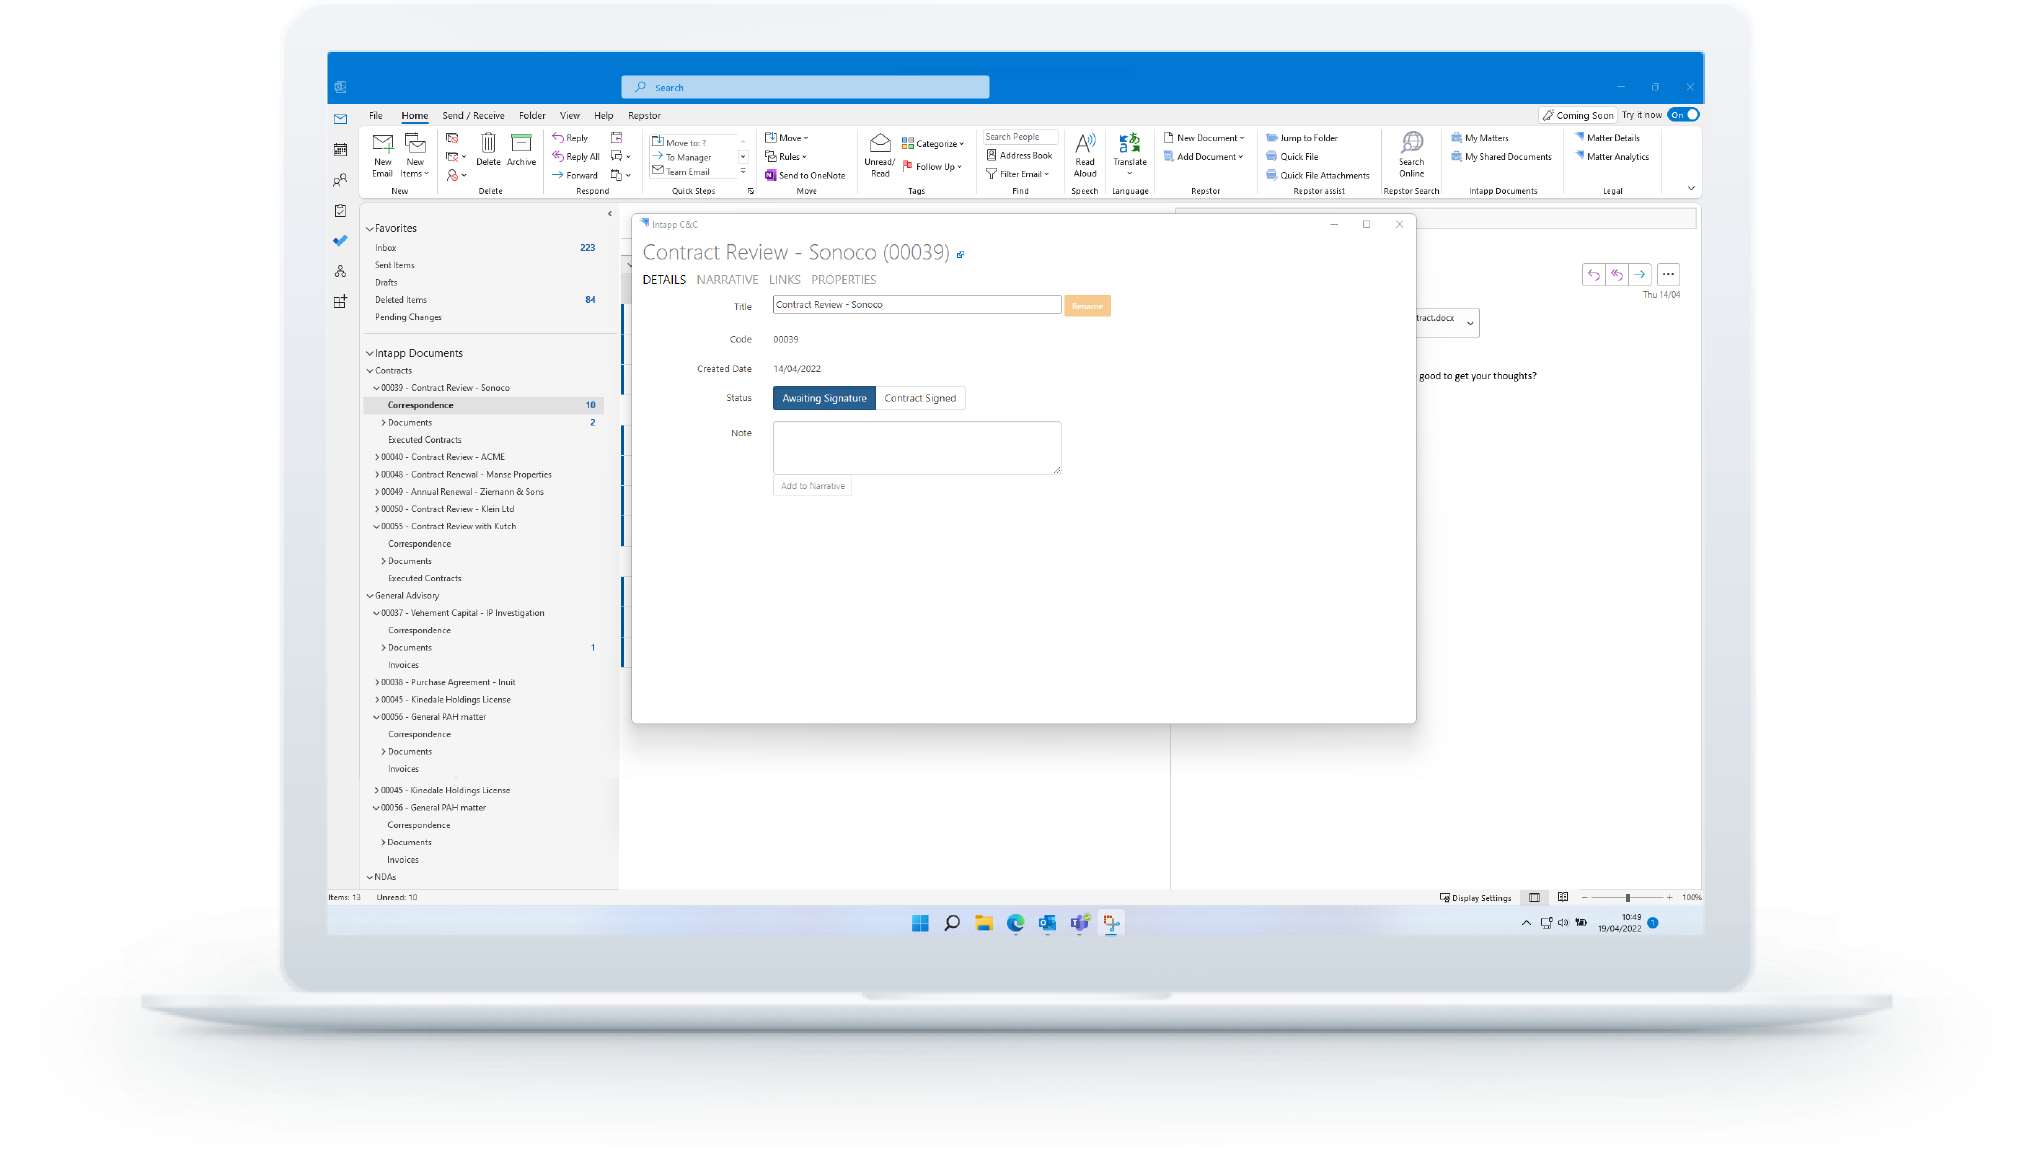Click Quick File in Repstor assist
The height and width of the screenshot is (1169, 2033).
tap(1292, 157)
